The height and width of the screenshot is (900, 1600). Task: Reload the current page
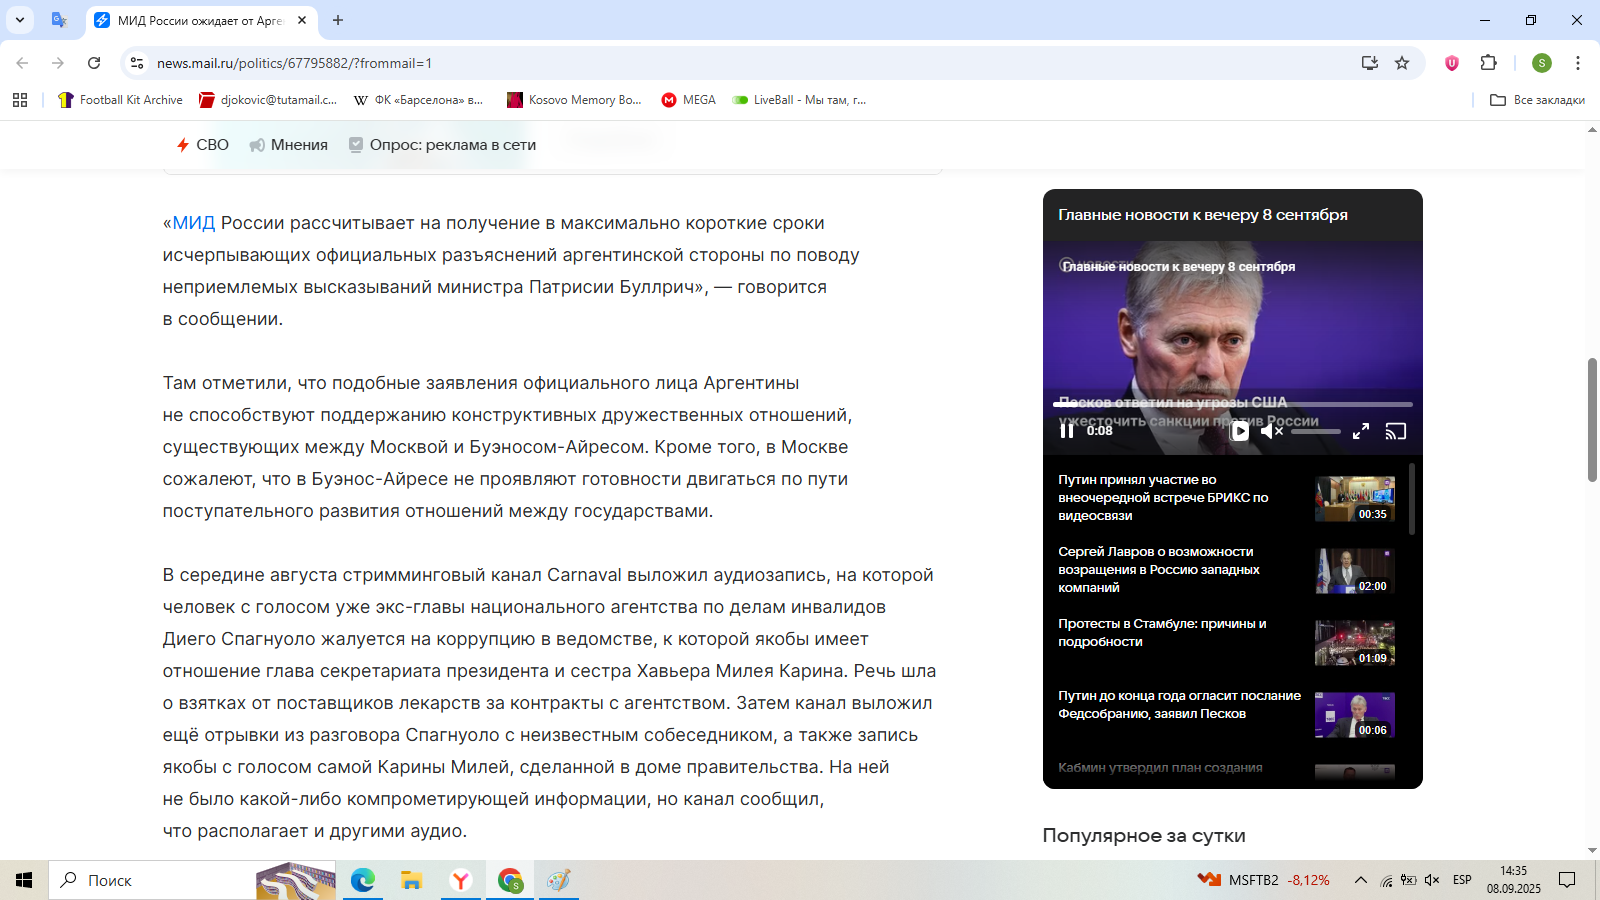coord(94,63)
